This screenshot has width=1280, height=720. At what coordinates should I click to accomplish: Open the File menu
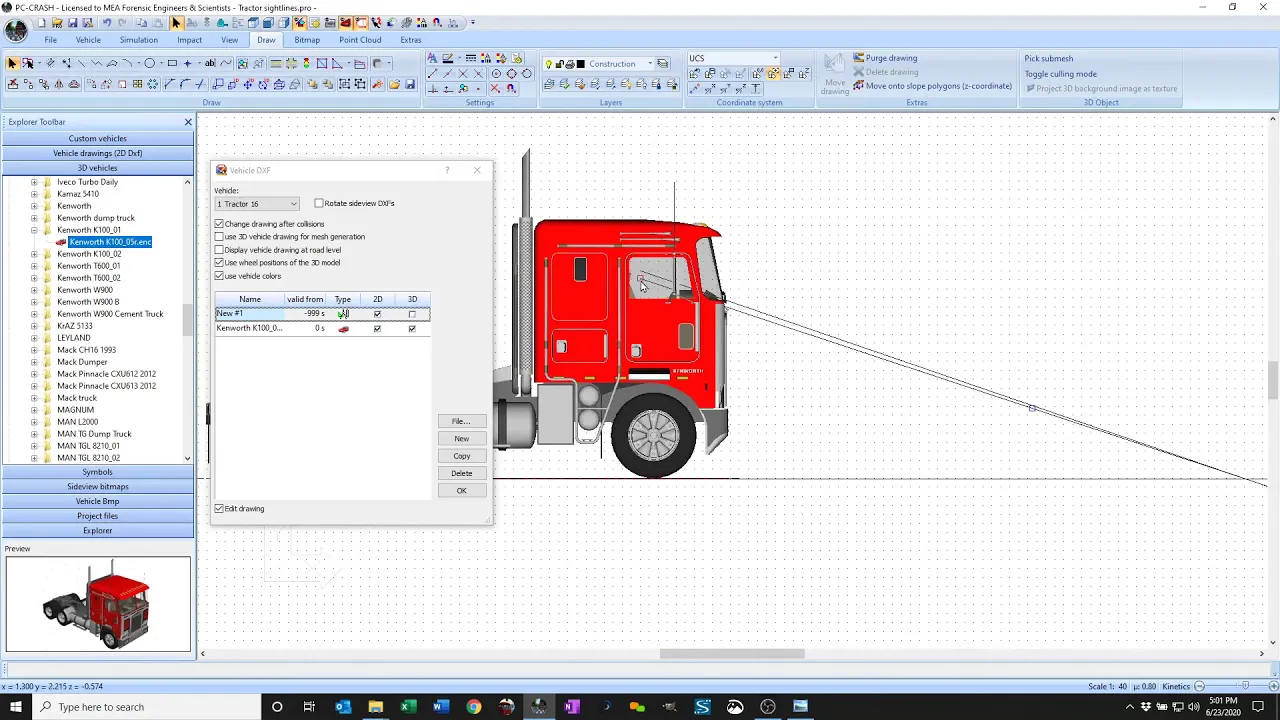click(50, 40)
